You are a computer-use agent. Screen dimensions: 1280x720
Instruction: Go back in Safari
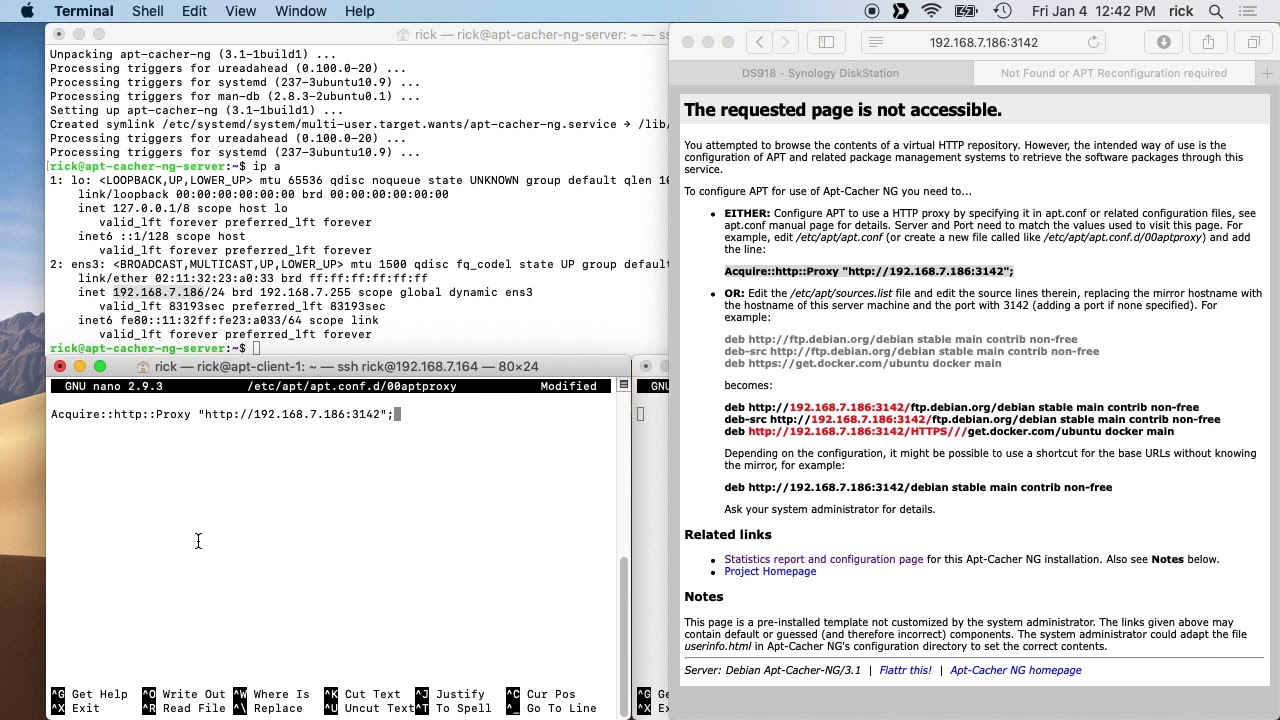coord(760,42)
